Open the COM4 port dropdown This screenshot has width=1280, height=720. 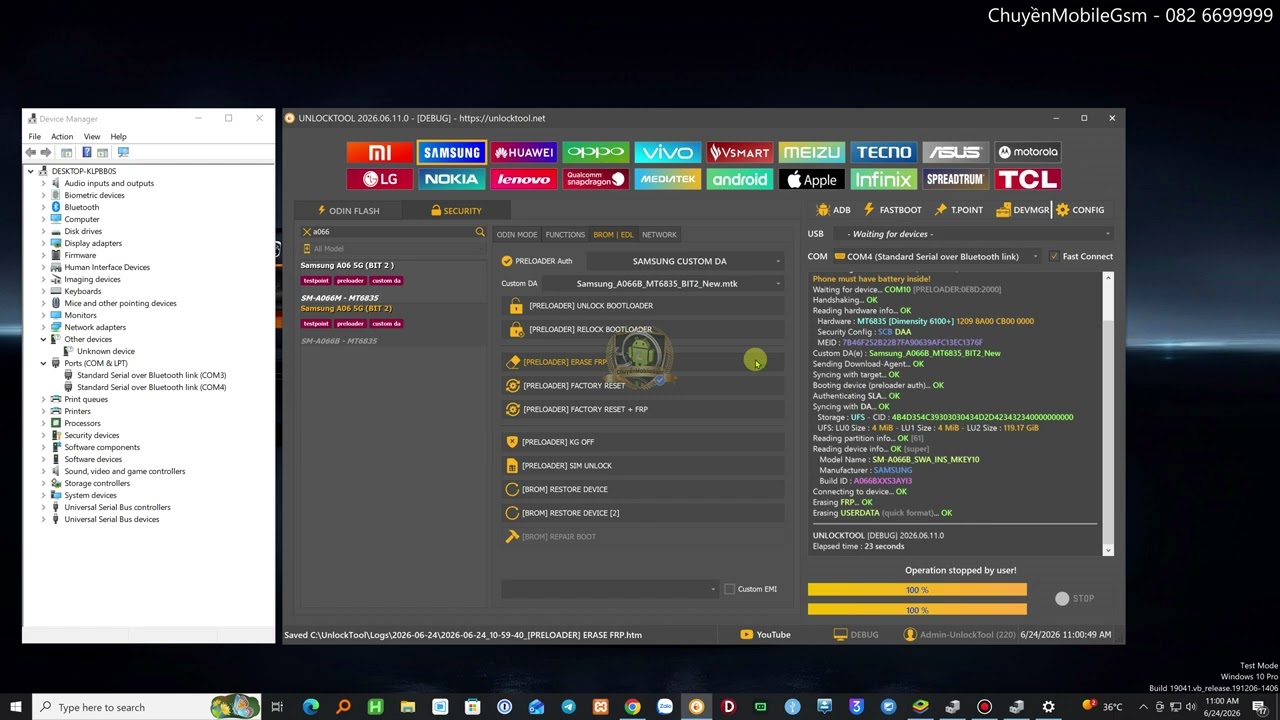click(x=937, y=256)
